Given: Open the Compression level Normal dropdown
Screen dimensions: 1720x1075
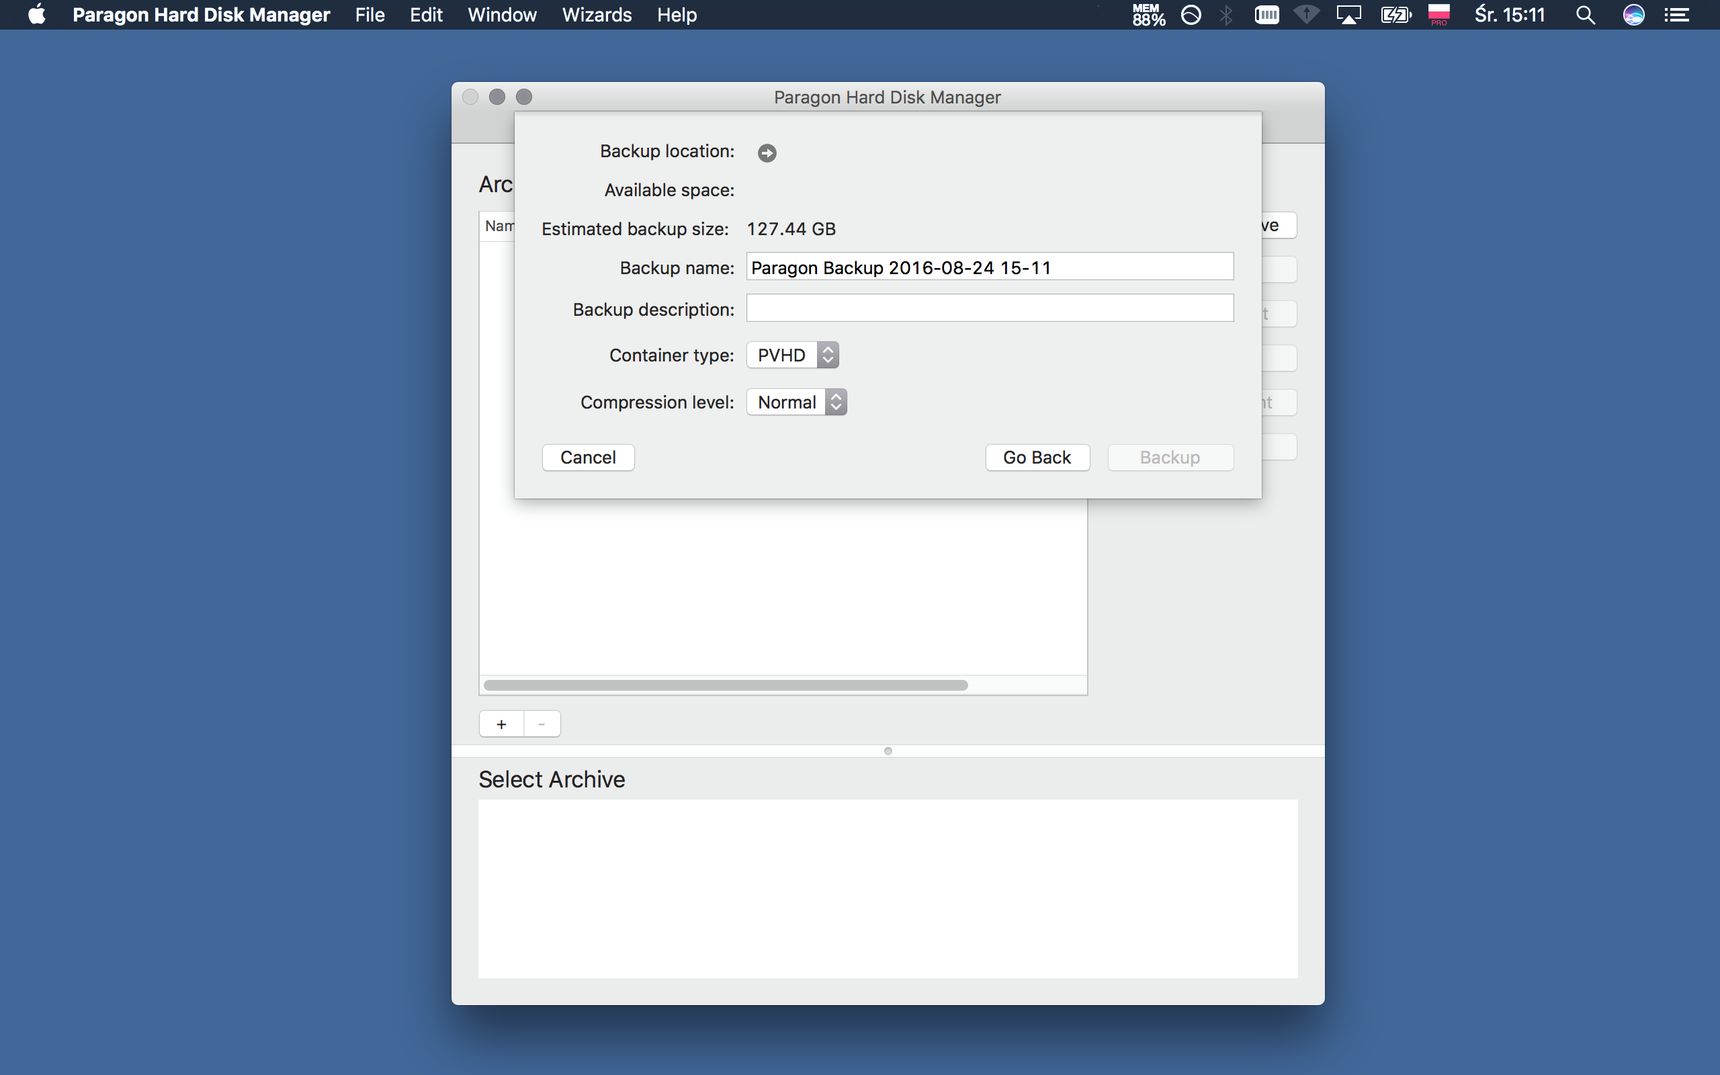Looking at the screenshot, I should point(797,402).
